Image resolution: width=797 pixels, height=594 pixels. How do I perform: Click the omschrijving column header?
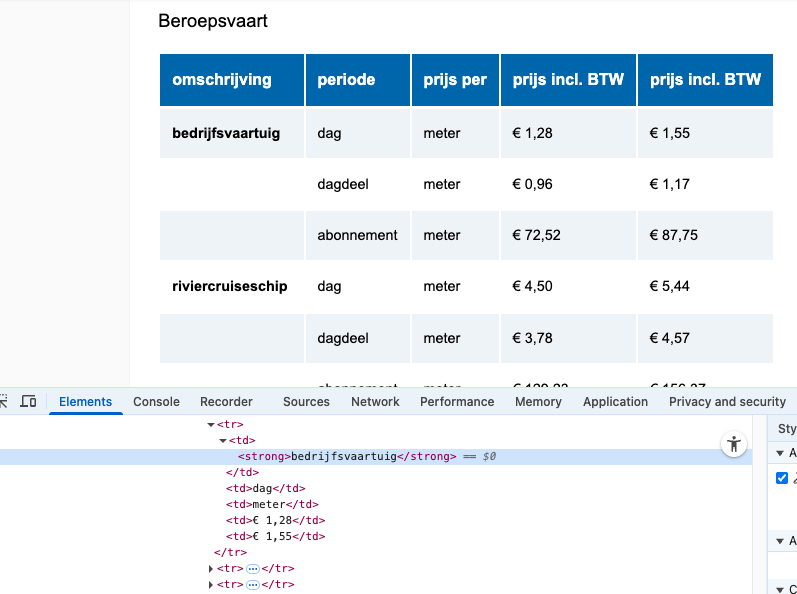232,80
